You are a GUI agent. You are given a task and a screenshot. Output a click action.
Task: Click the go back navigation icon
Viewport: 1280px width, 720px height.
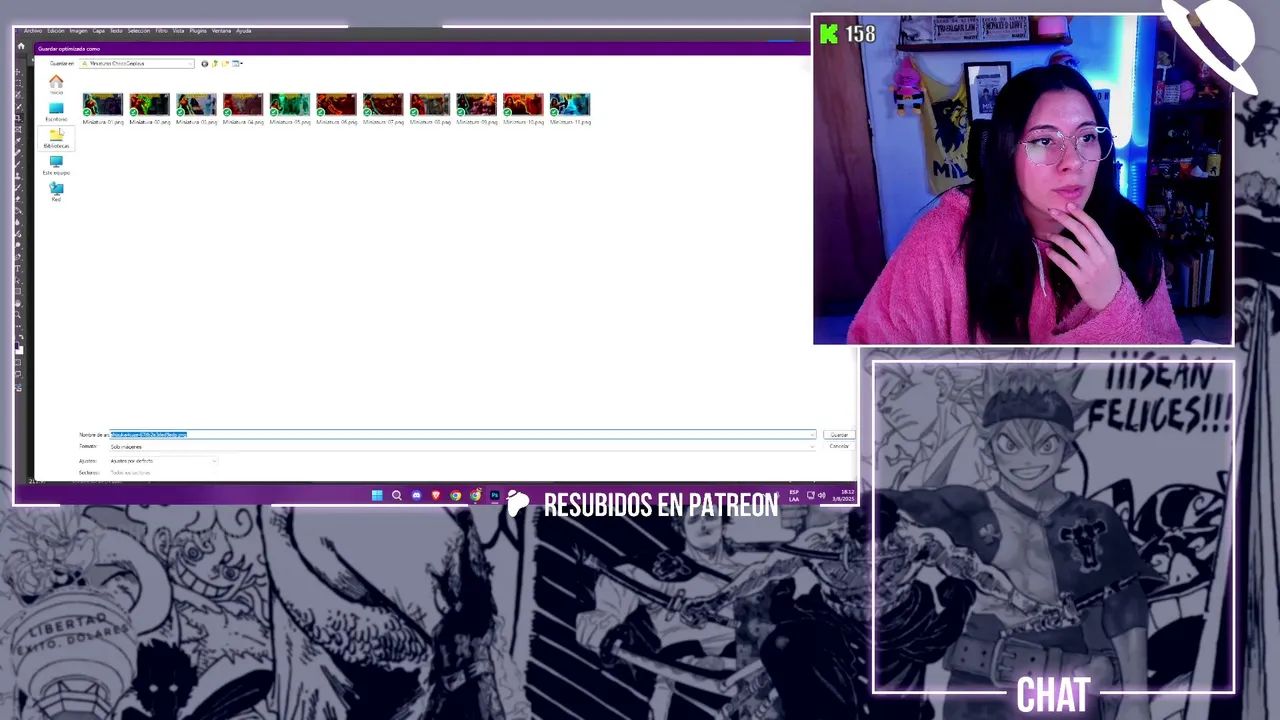tap(205, 63)
